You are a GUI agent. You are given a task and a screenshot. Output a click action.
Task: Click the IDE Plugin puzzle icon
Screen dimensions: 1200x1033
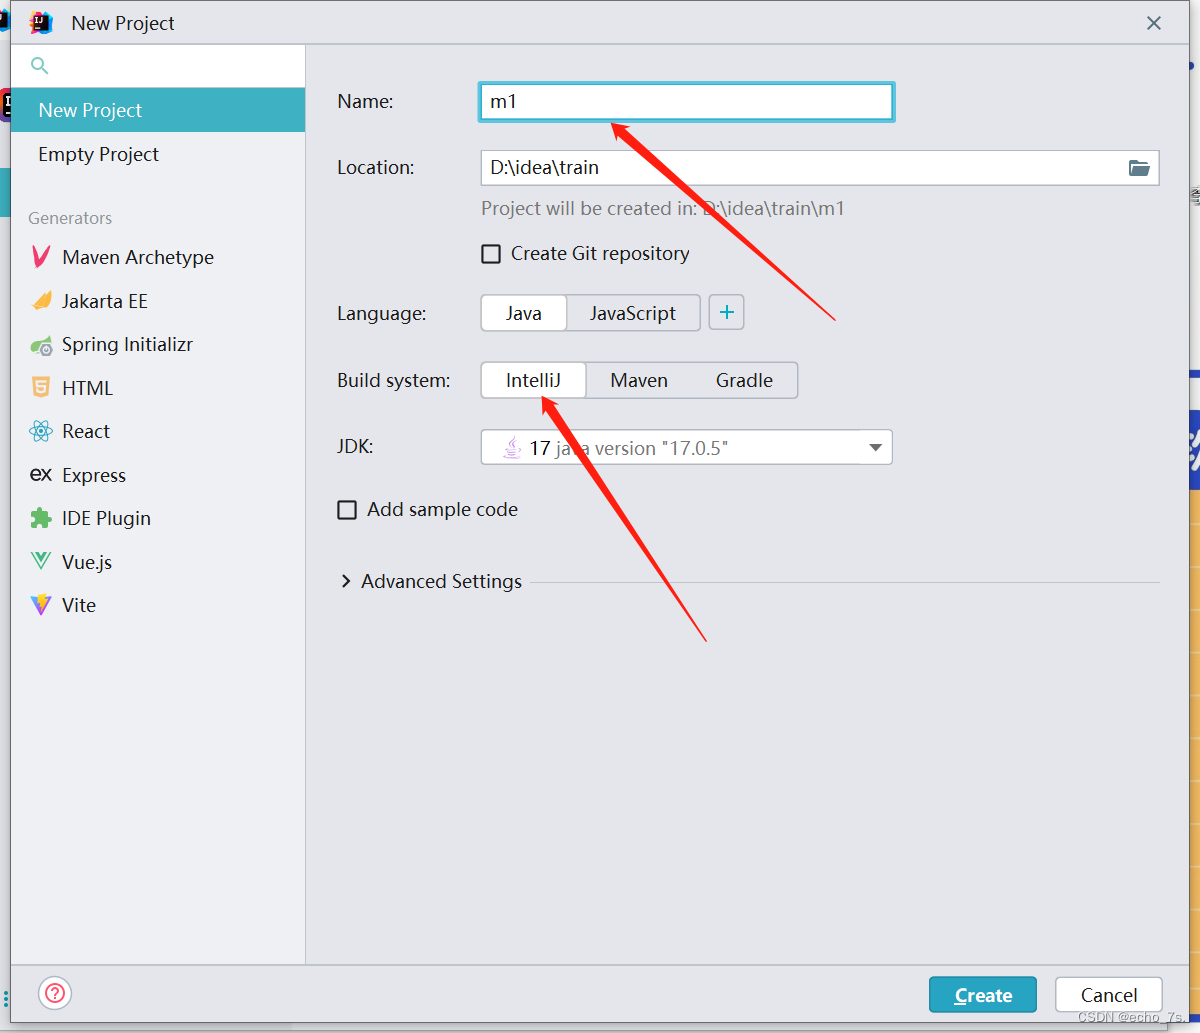[x=41, y=518]
